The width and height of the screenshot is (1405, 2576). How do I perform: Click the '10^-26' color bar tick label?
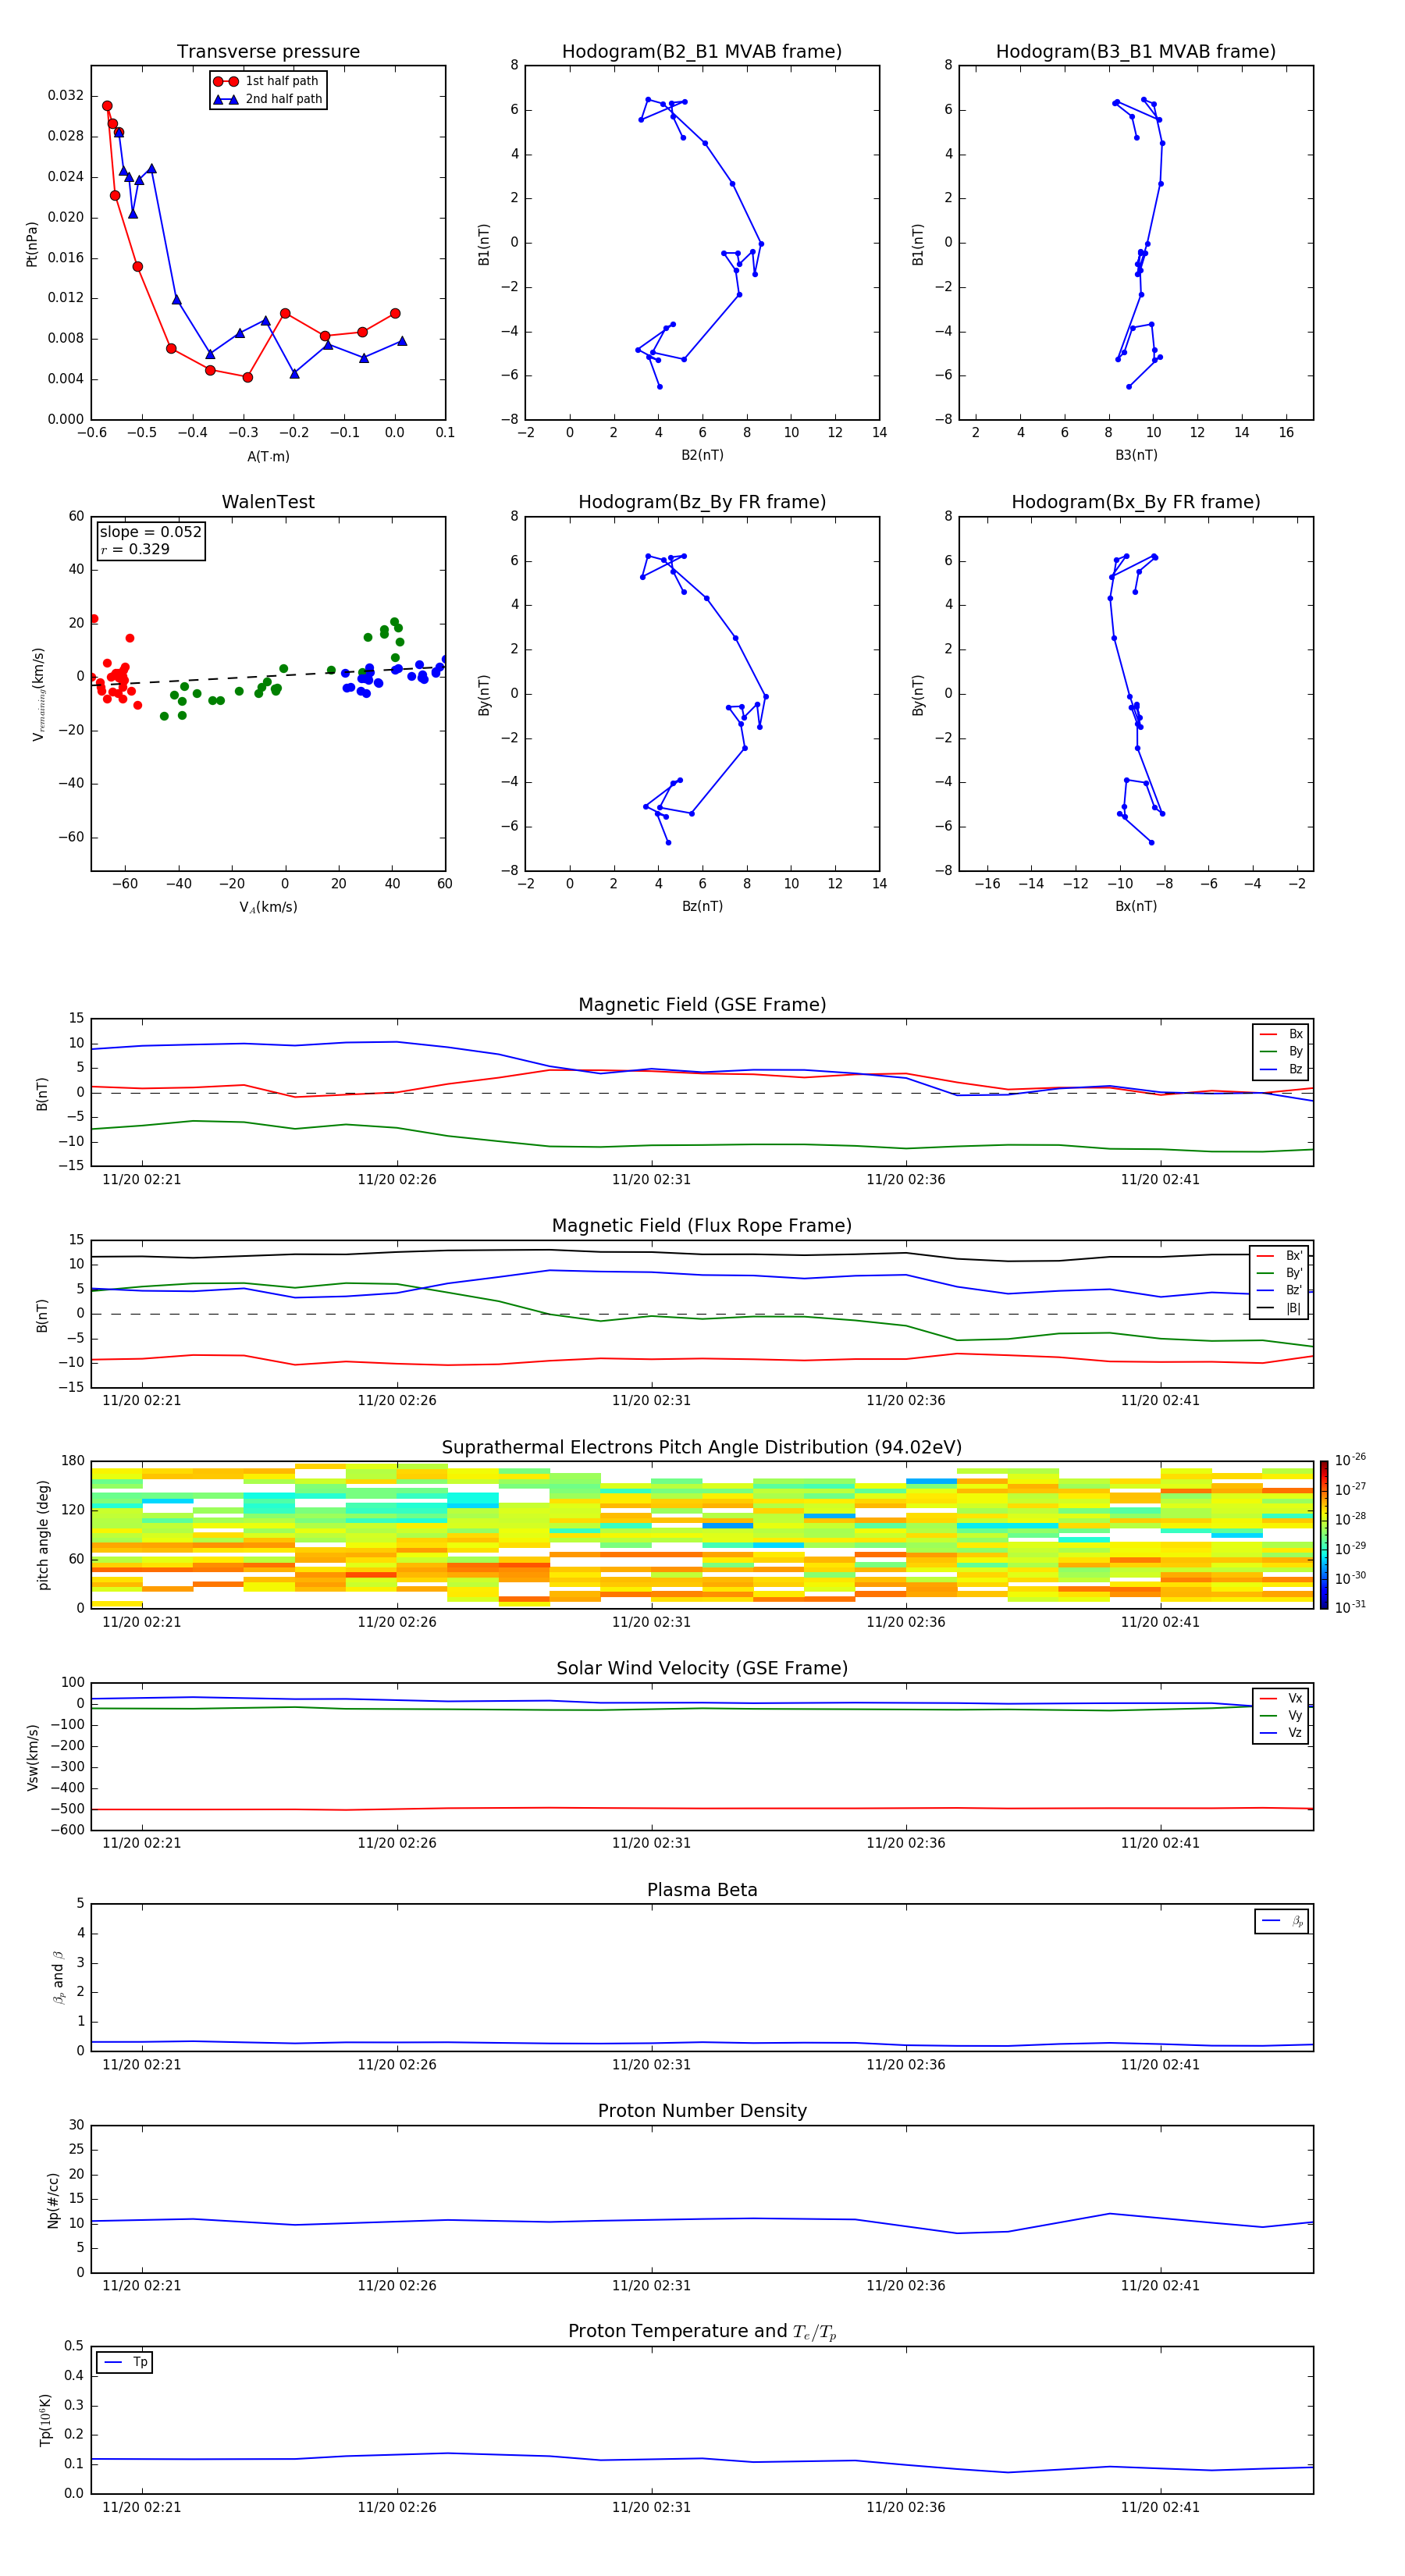1350,1460
